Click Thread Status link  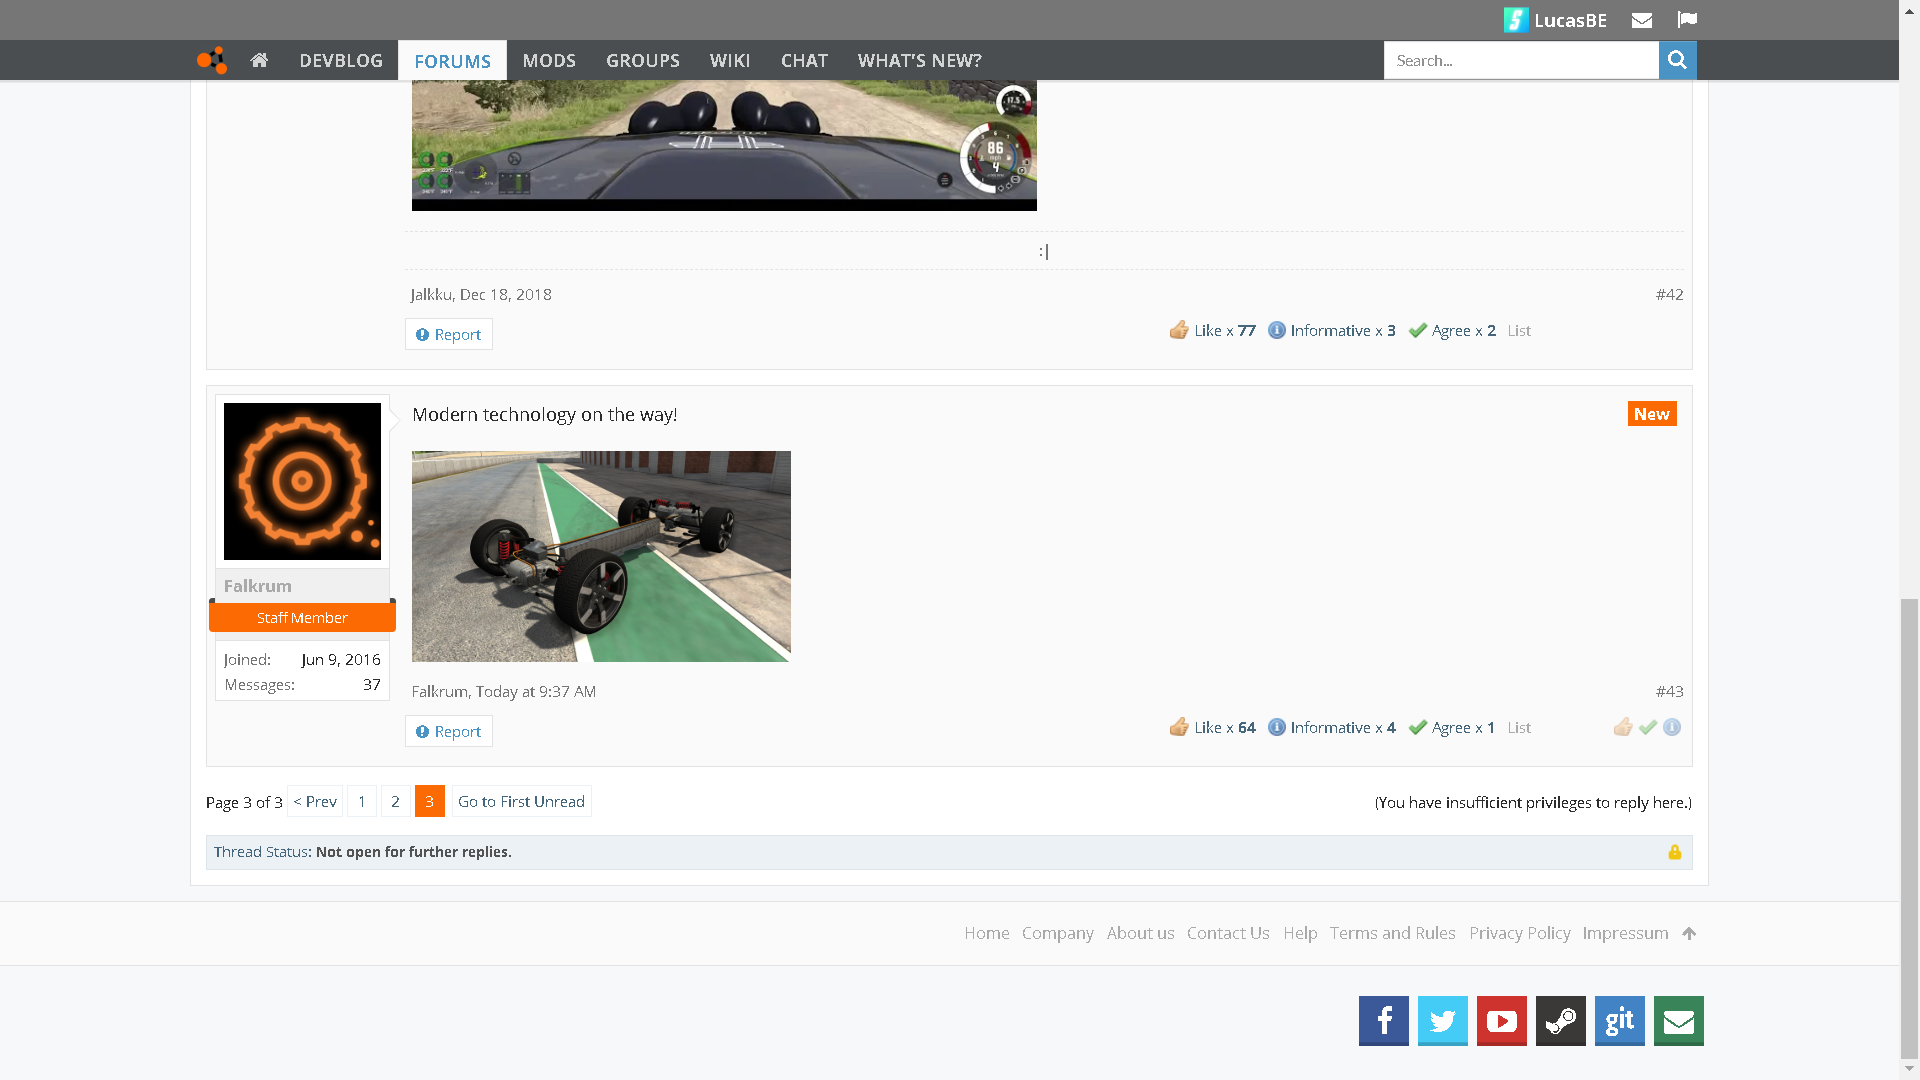tap(260, 852)
